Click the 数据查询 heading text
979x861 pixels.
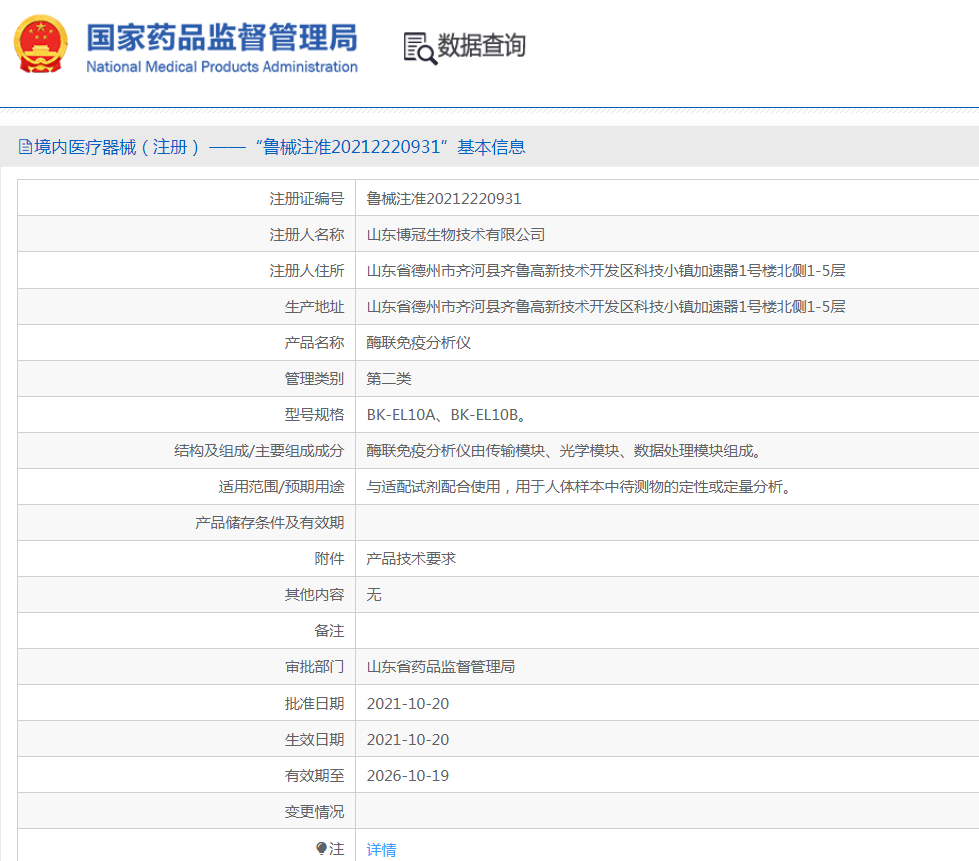coord(481,46)
